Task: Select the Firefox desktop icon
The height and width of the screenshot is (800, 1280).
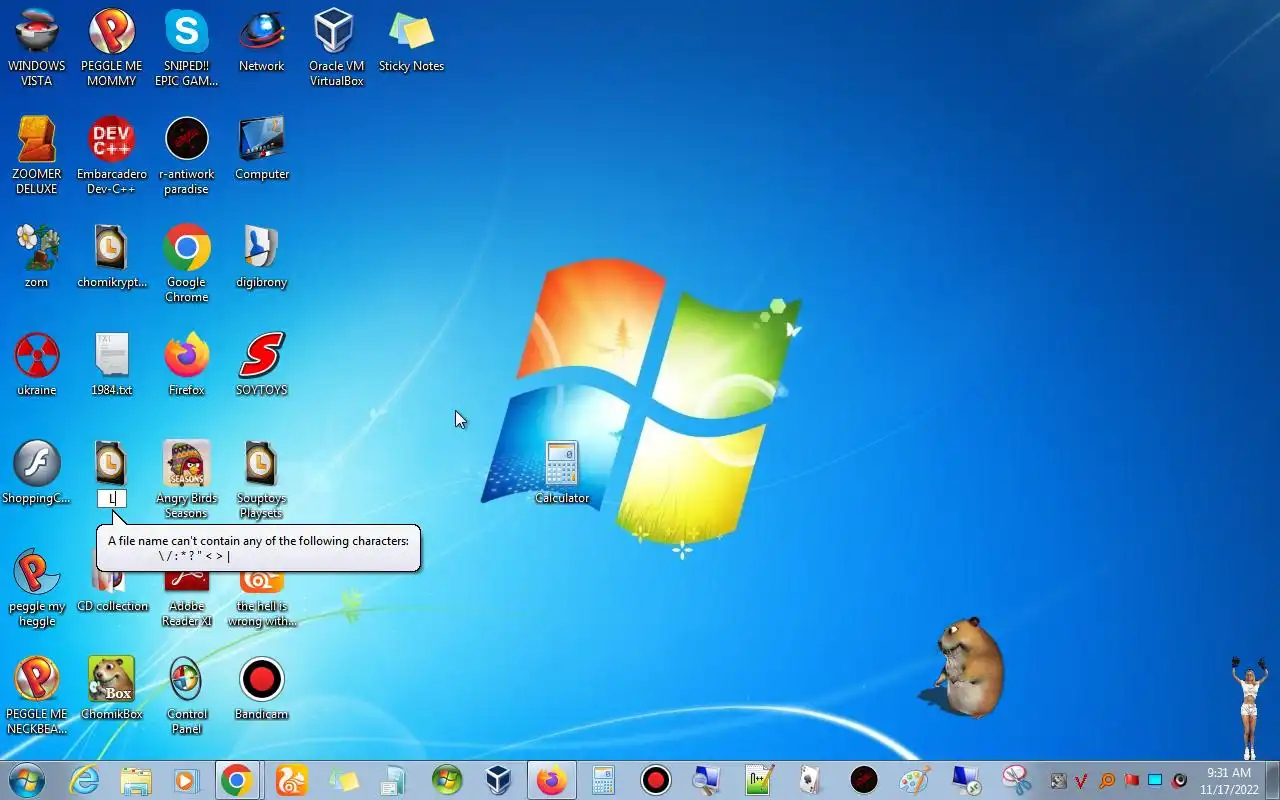Action: (x=187, y=365)
